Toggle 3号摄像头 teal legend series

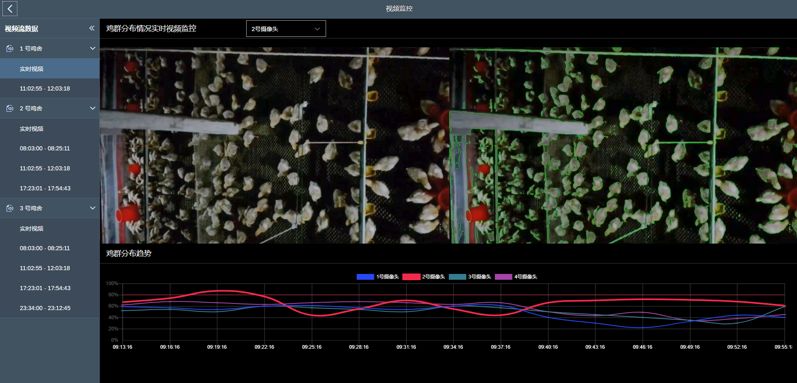(471, 277)
